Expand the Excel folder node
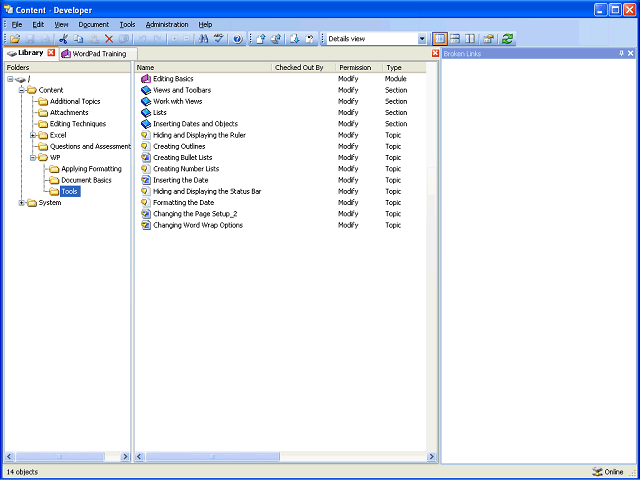The width and height of the screenshot is (640, 480). pos(33,135)
